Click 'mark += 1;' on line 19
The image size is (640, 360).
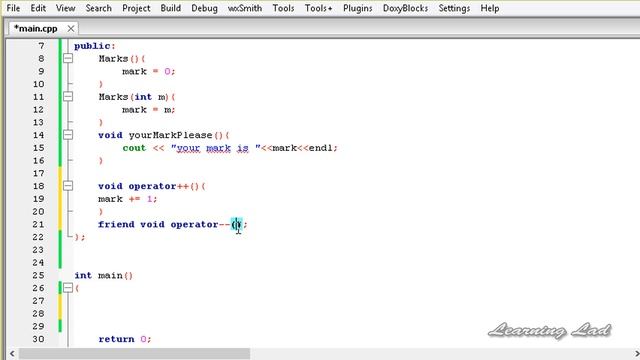pos(127,199)
